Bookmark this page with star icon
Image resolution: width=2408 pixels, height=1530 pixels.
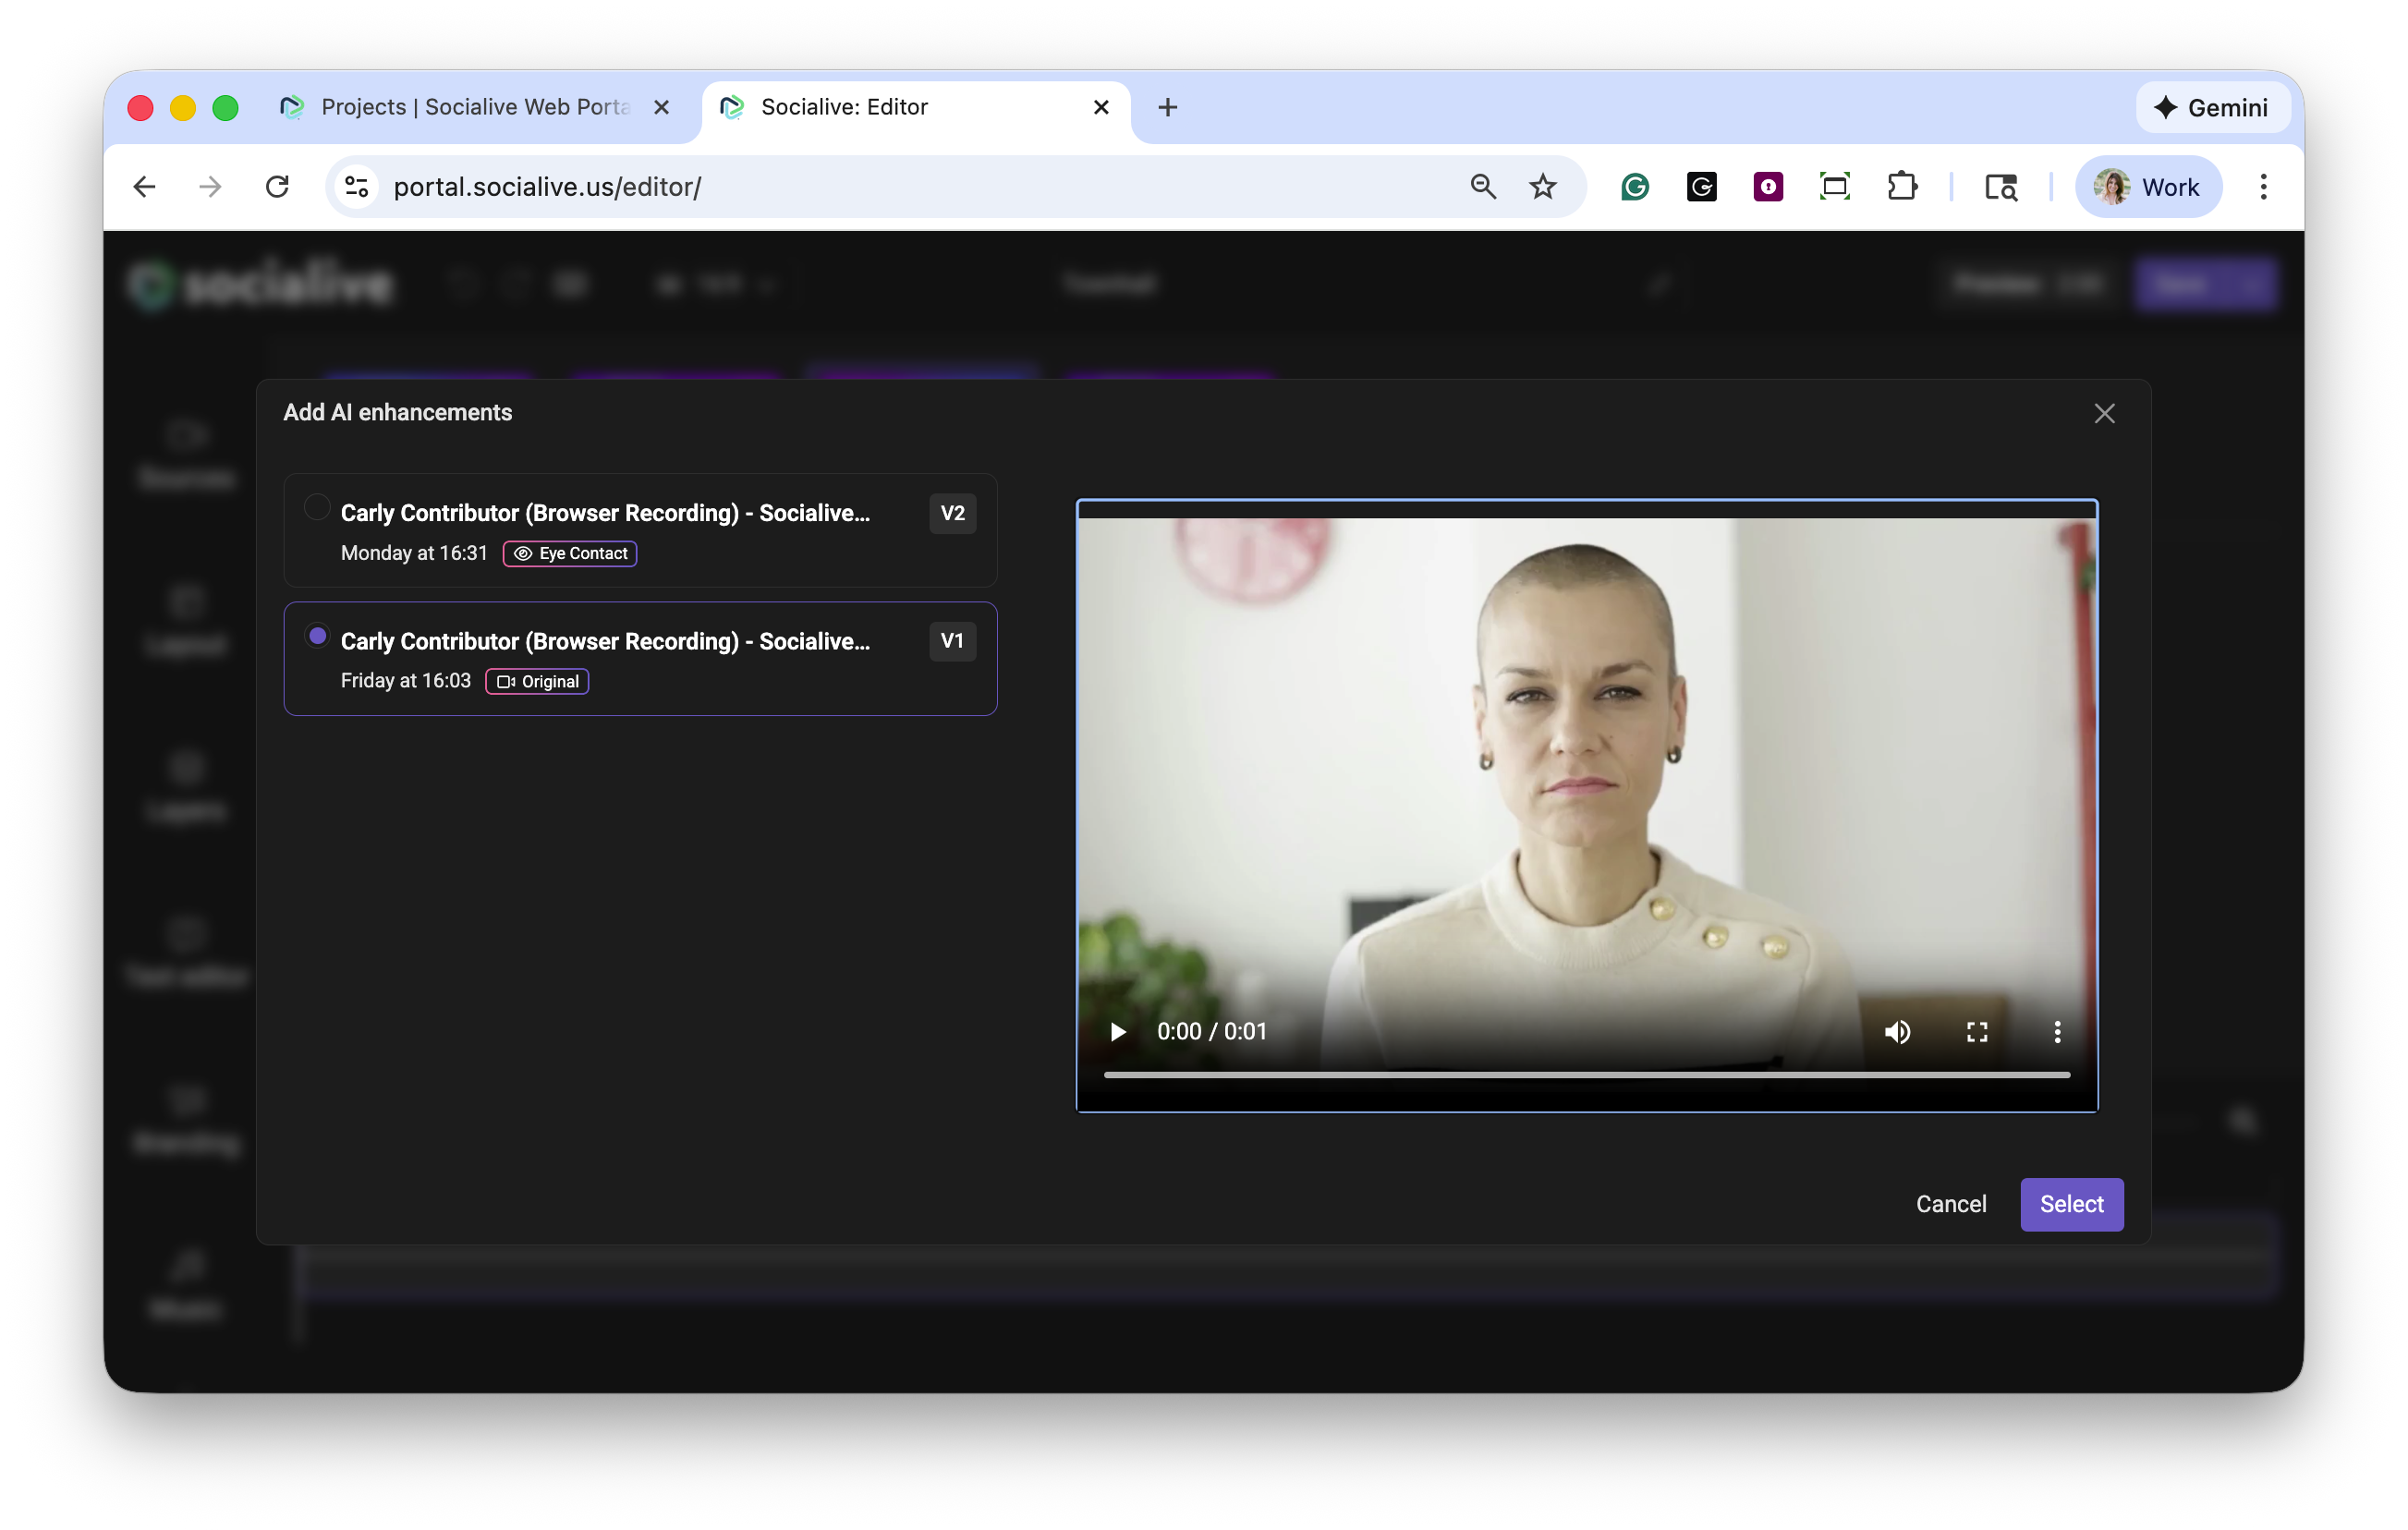pos(1542,187)
